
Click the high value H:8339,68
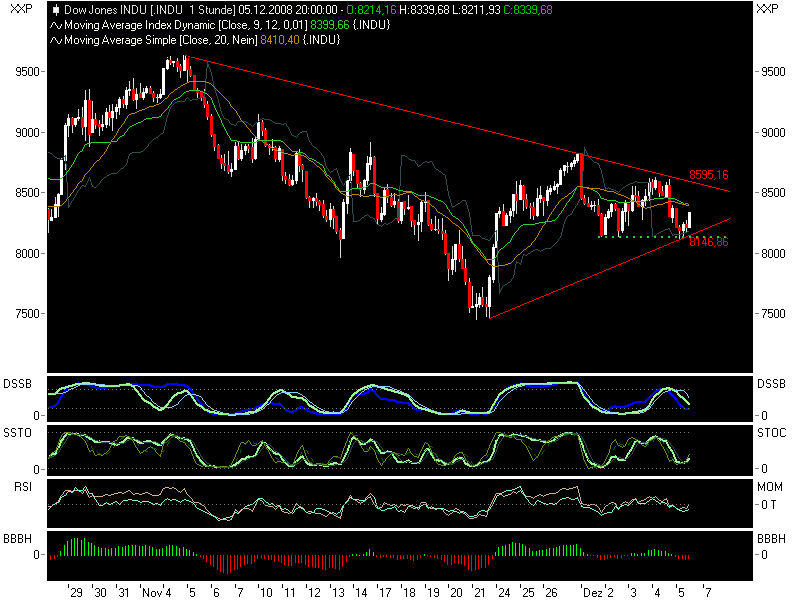click(424, 10)
